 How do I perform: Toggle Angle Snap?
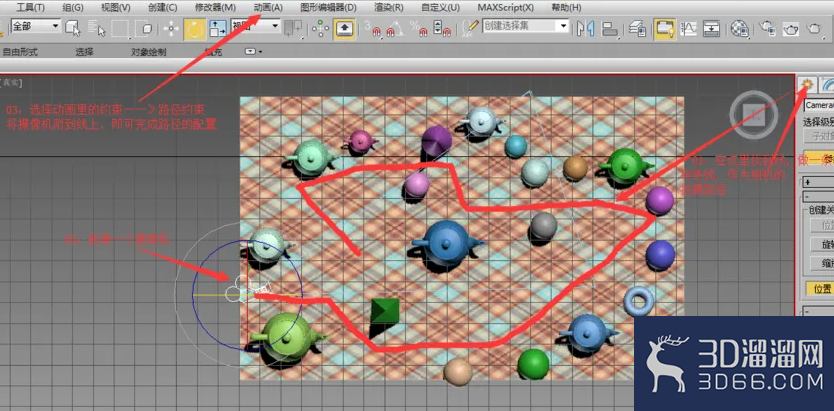(x=395, y=29)
